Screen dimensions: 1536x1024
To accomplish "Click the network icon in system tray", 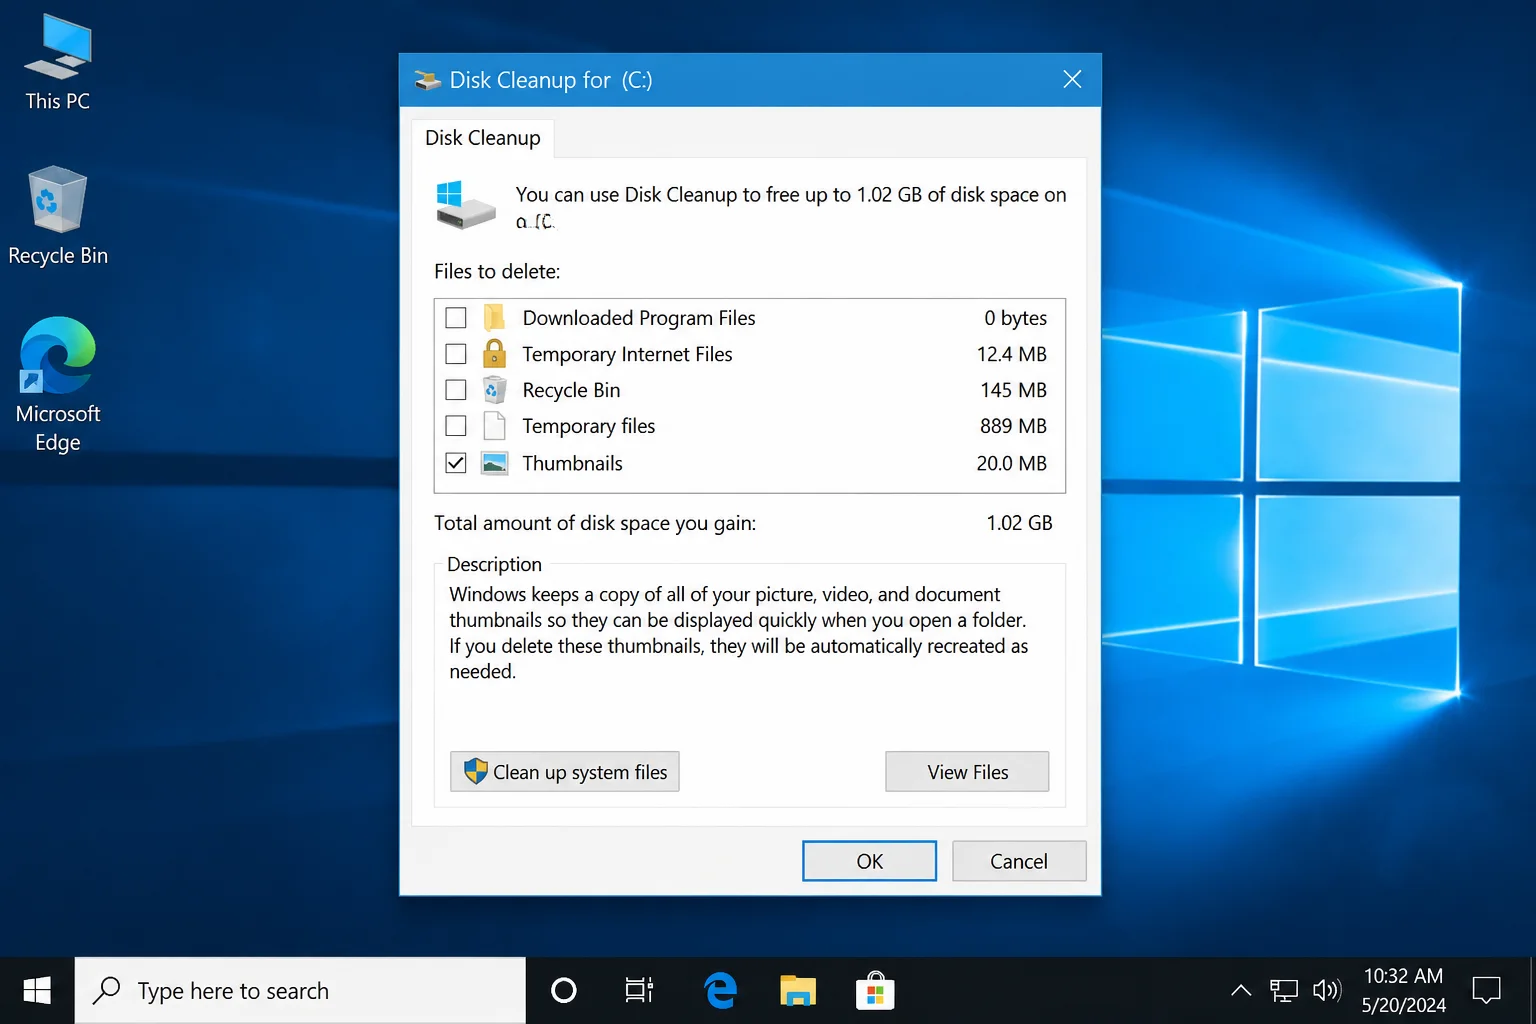I will click(x=1284, y=991).
